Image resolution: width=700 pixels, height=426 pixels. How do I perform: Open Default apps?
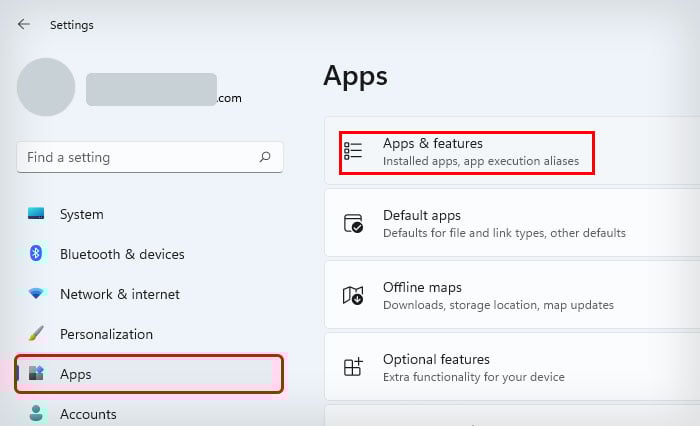point(512,223)
